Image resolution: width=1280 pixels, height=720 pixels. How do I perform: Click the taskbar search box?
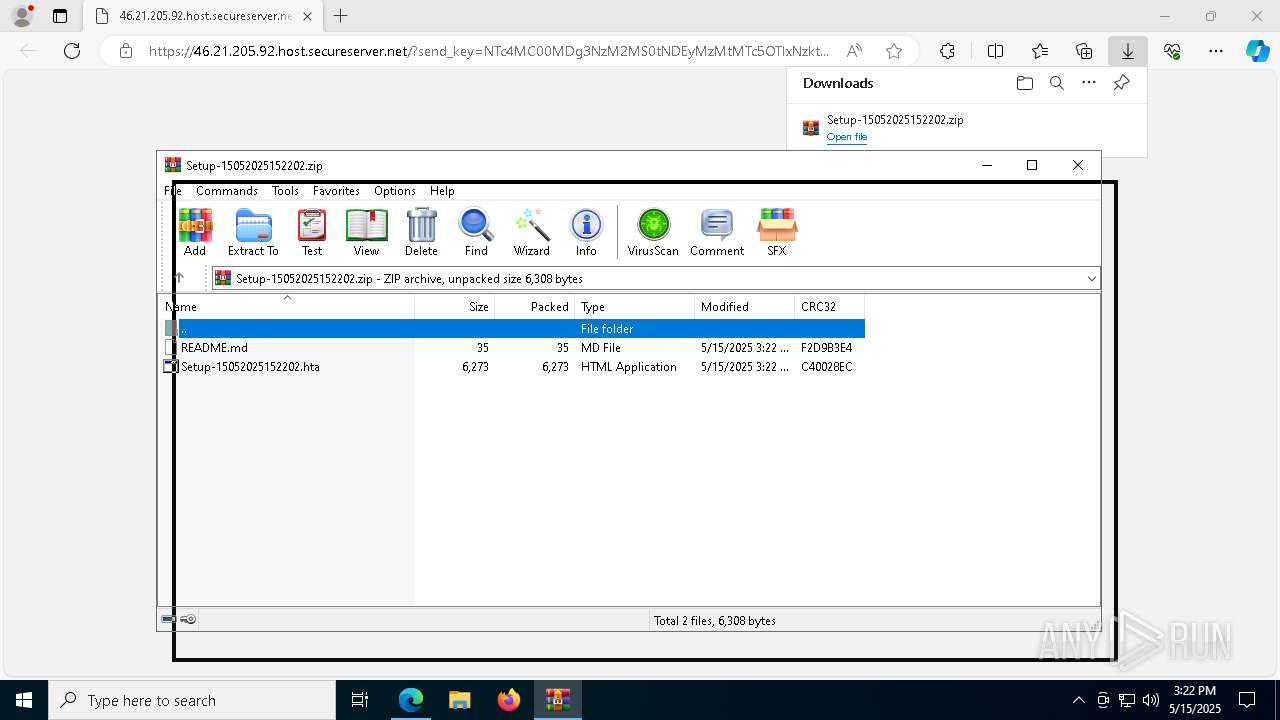tap(192, 700)
